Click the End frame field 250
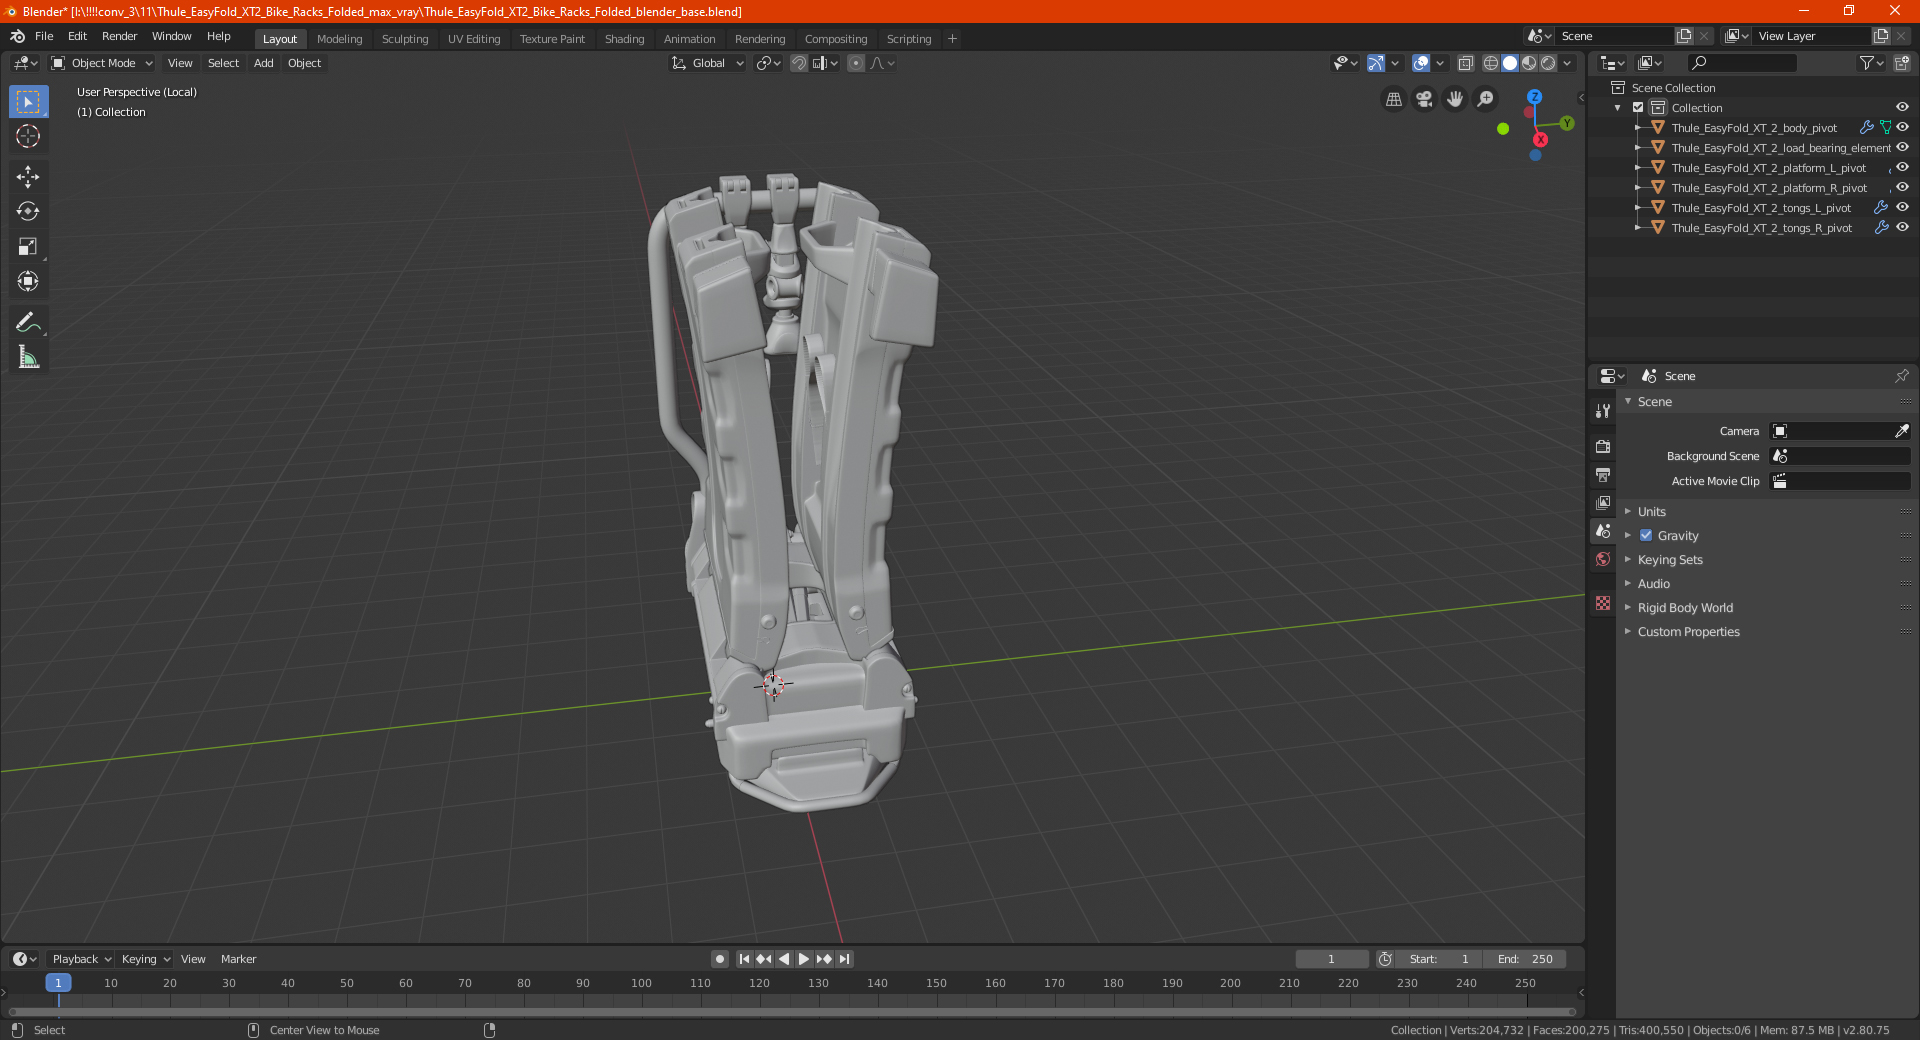This screenshot has height=1040, width=1920. pos(1525,959)
